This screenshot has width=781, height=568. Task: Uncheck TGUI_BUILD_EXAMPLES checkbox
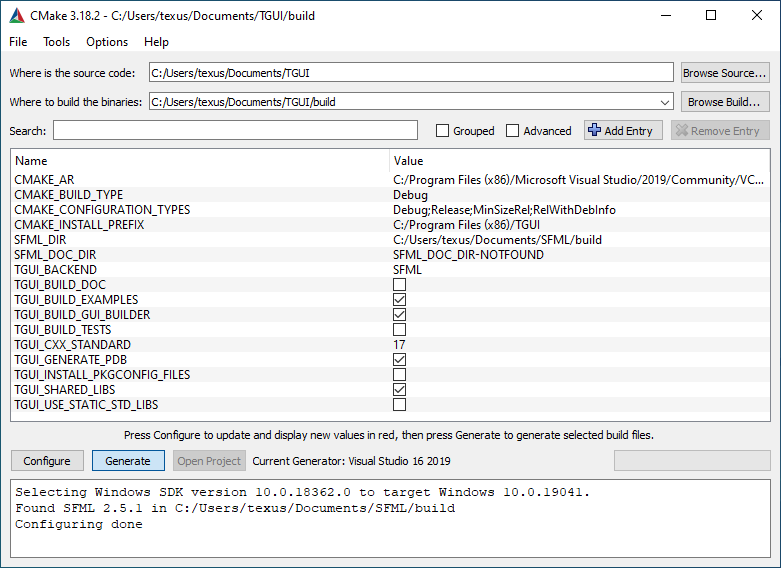point(399,299)
